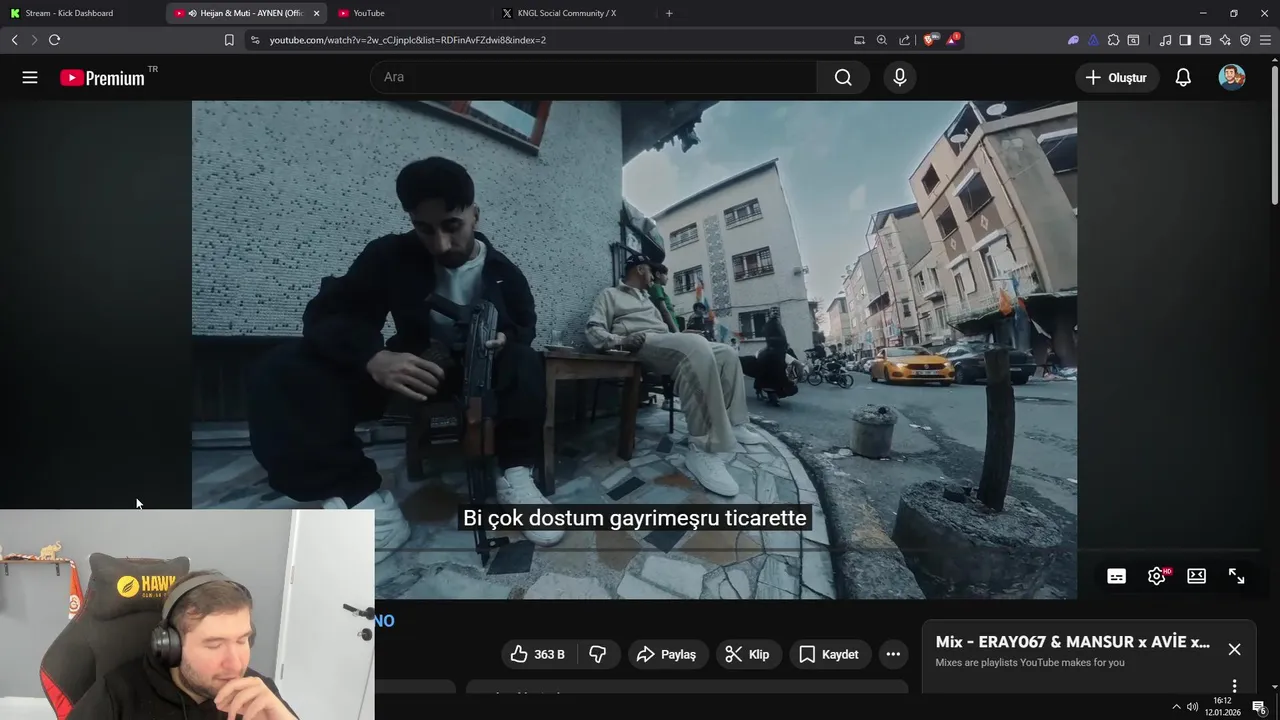Image resolution: width=1280 pixels, height=720 pixels.
Task: Open the system volume control
Action: point(1192,707)
